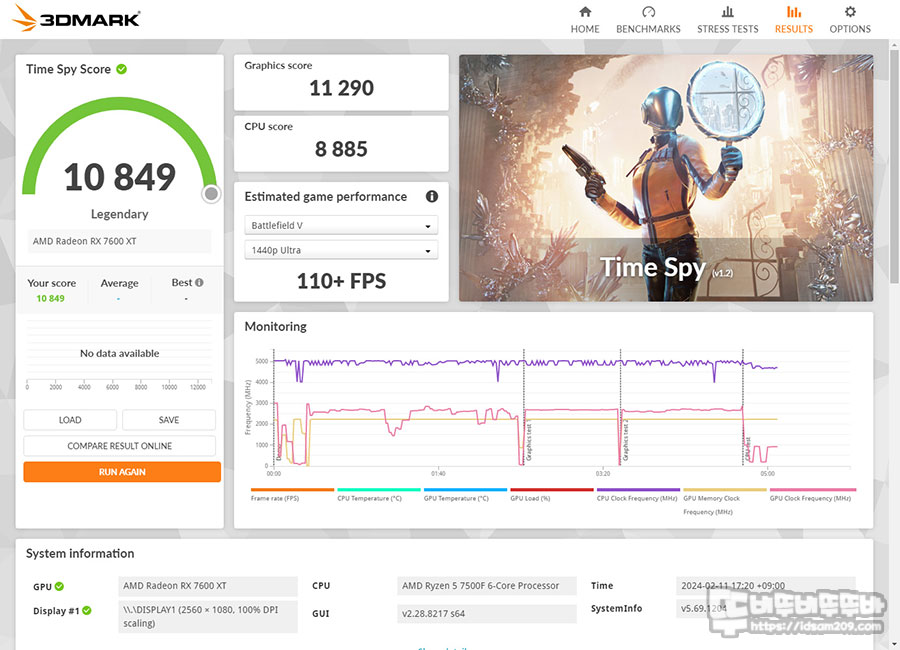900x650 pixels.
Task: Click COMPARE RESULT ONLINE button
Action: coord(119,446)
